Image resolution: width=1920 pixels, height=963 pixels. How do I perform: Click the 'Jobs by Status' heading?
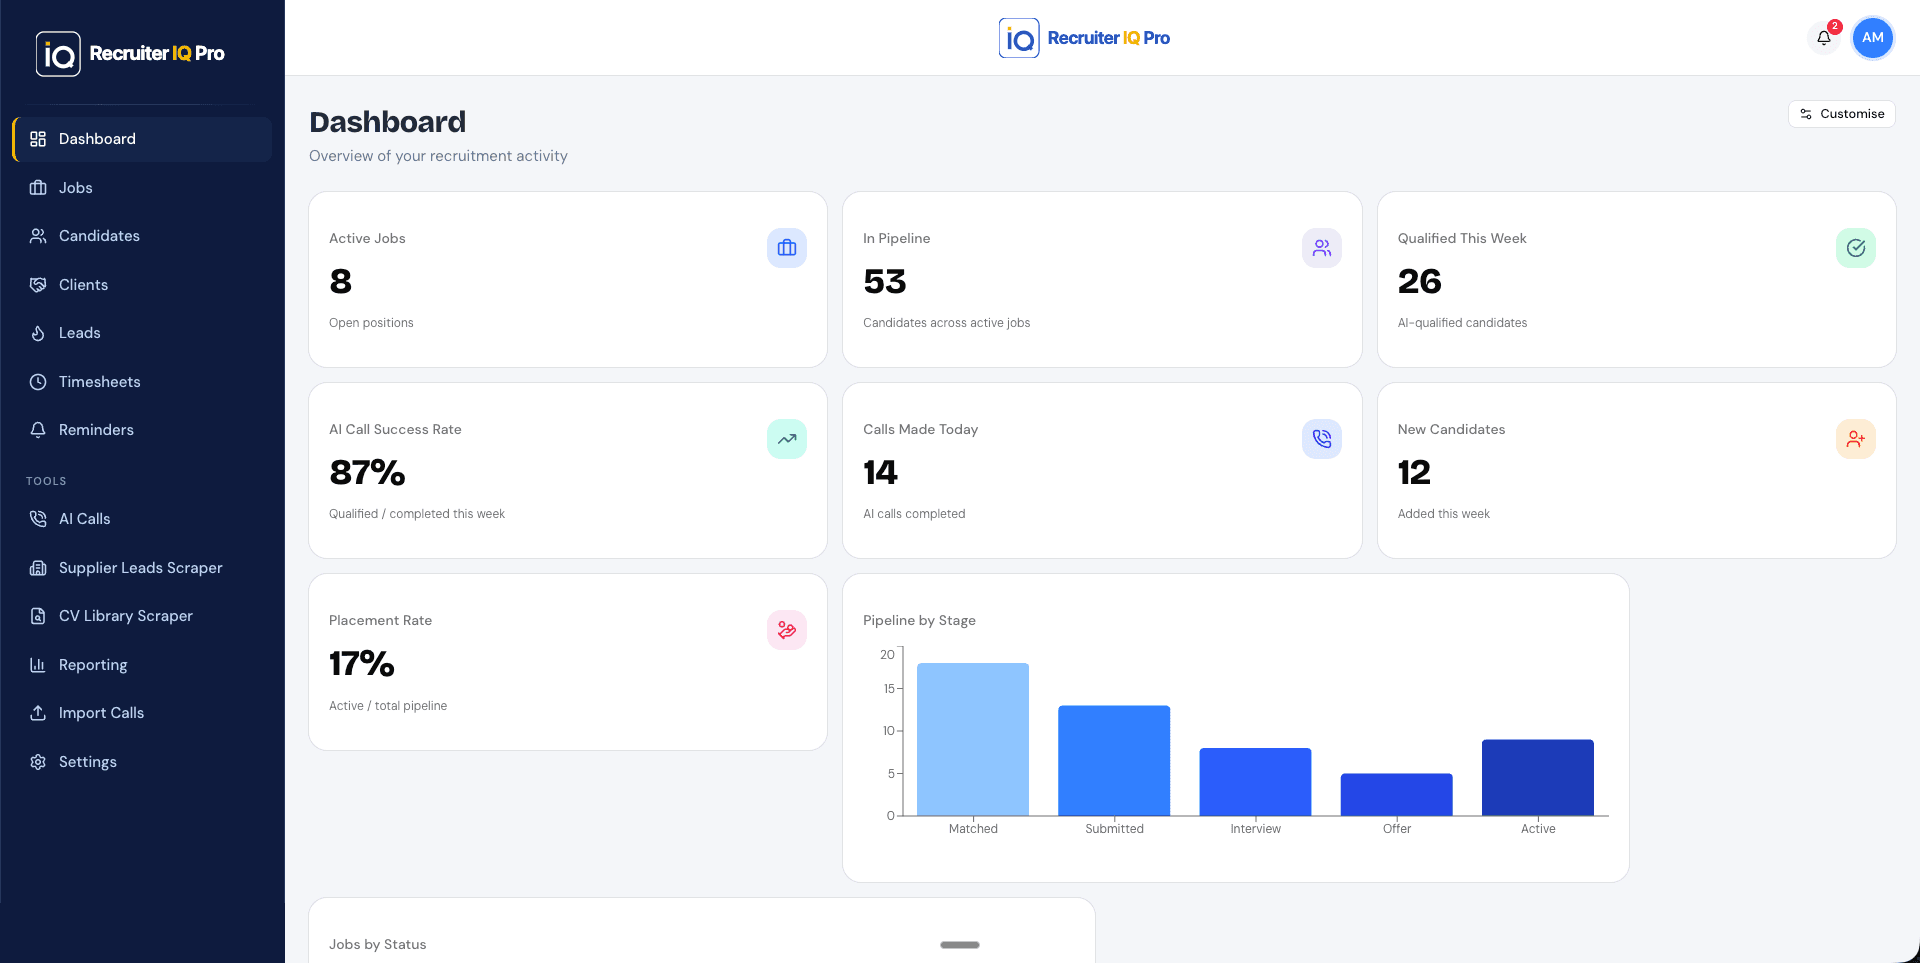[377, 945]
